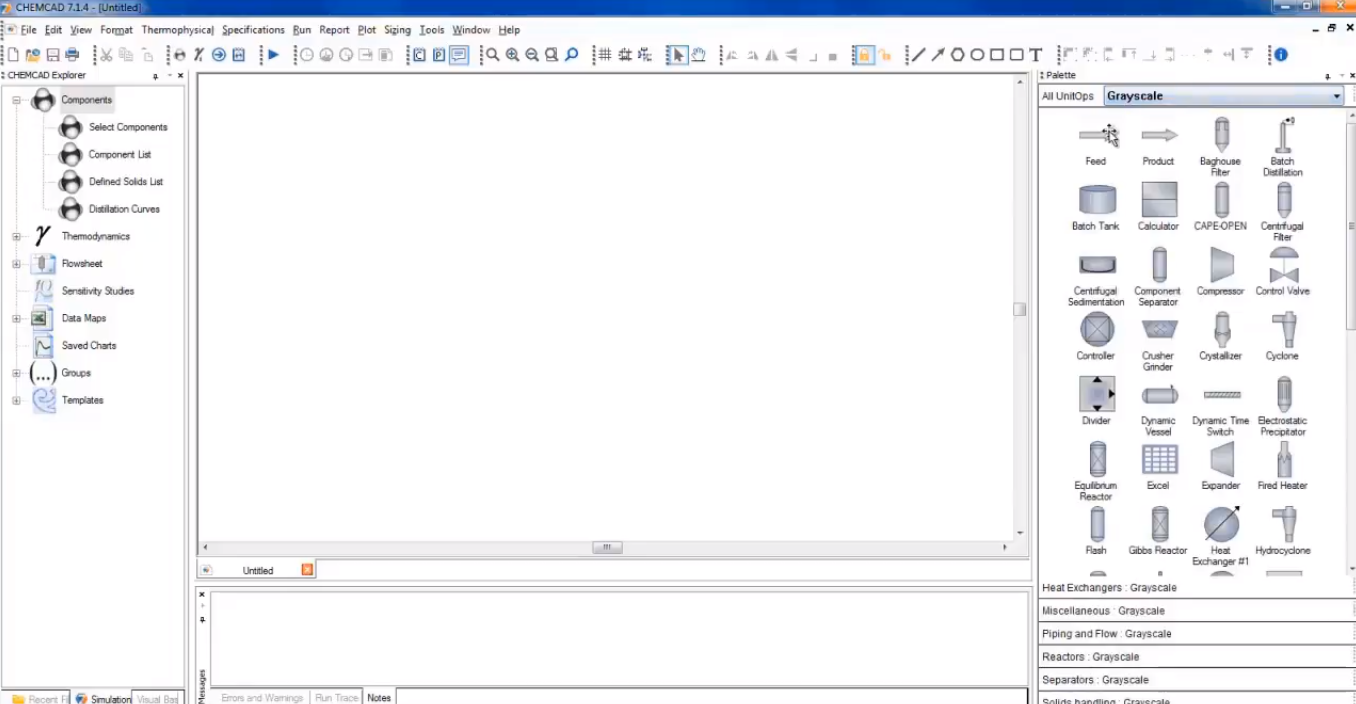Click the Open file toolbar icon

point(33,55)
